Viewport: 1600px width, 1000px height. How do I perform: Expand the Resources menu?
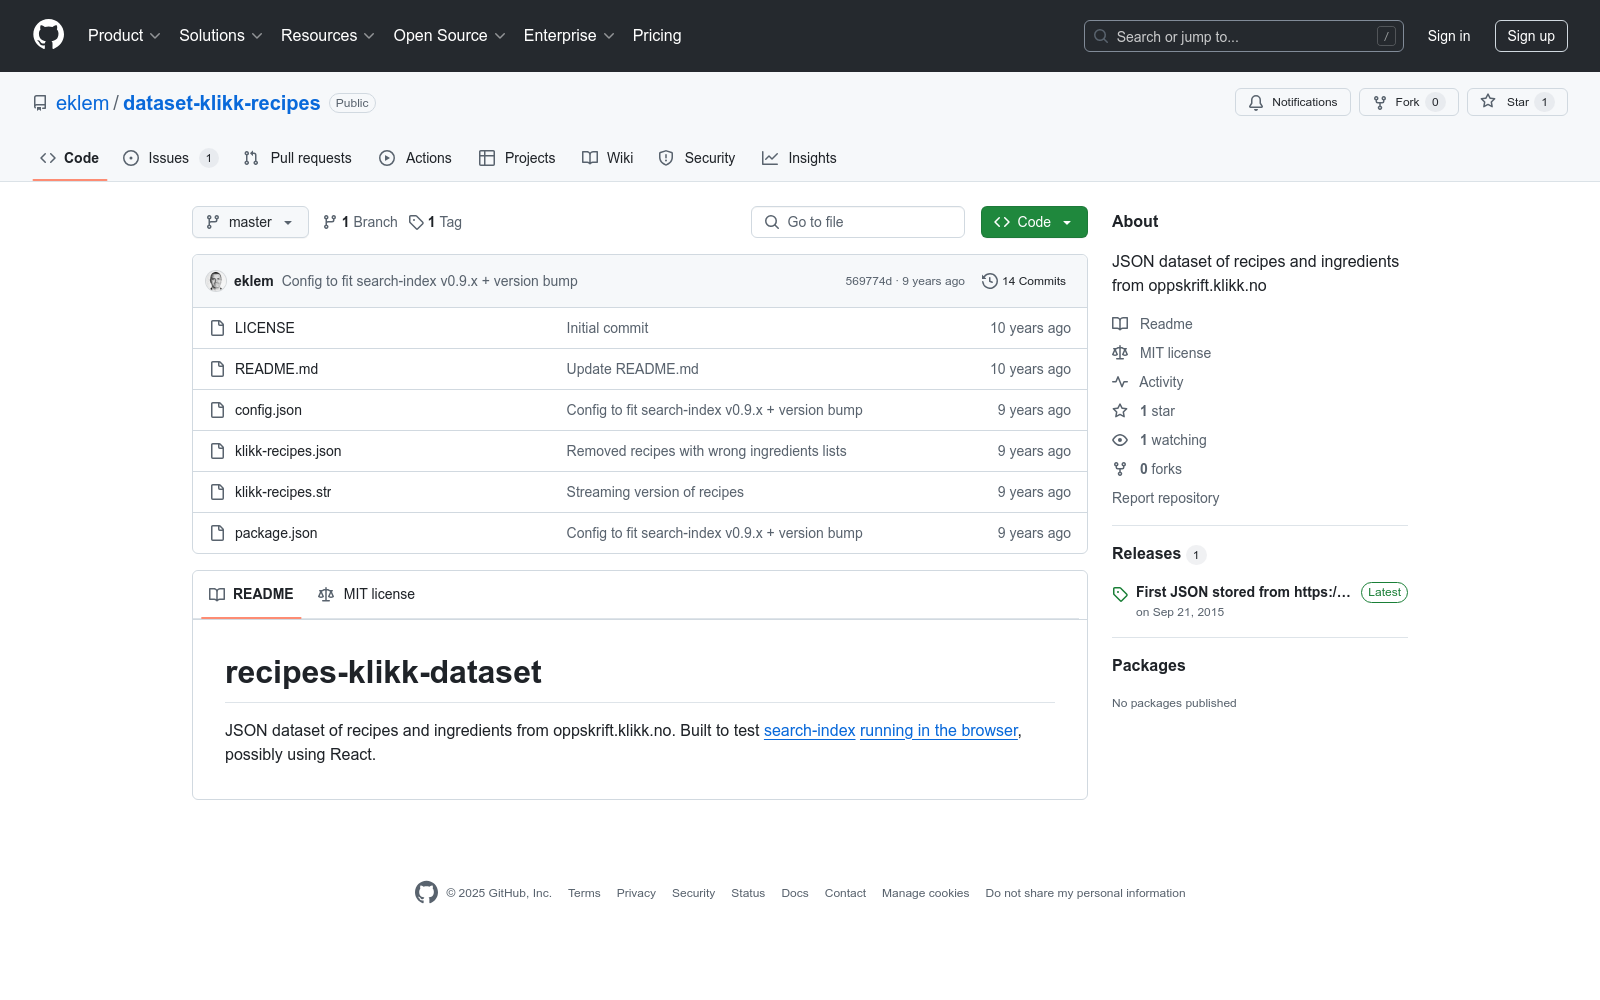(x=328, y=35)
